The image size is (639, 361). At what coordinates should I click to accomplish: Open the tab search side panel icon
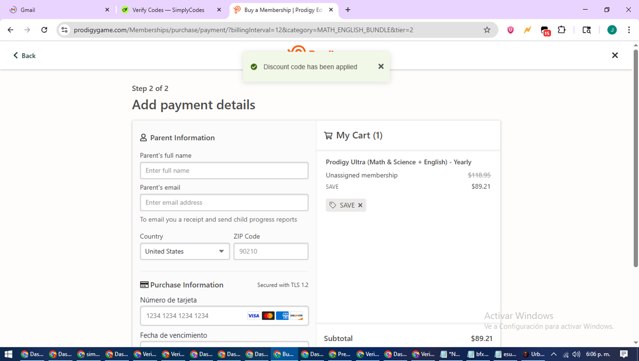(586, 30)
